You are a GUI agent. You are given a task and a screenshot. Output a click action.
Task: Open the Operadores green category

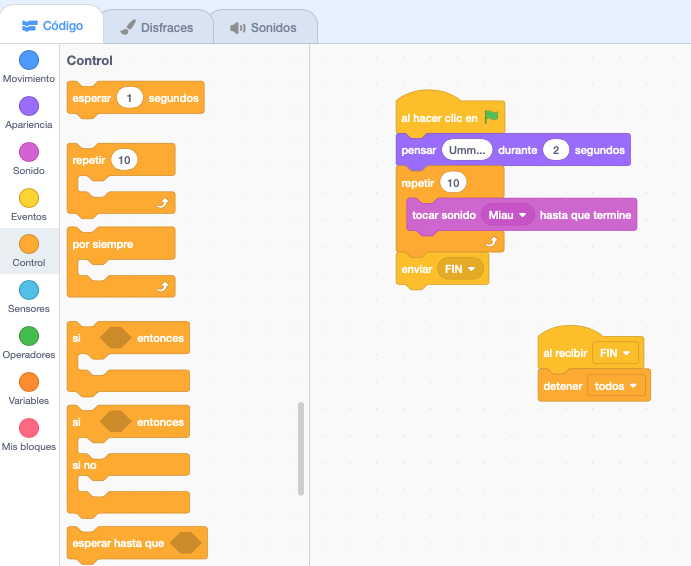pos(29,337)
